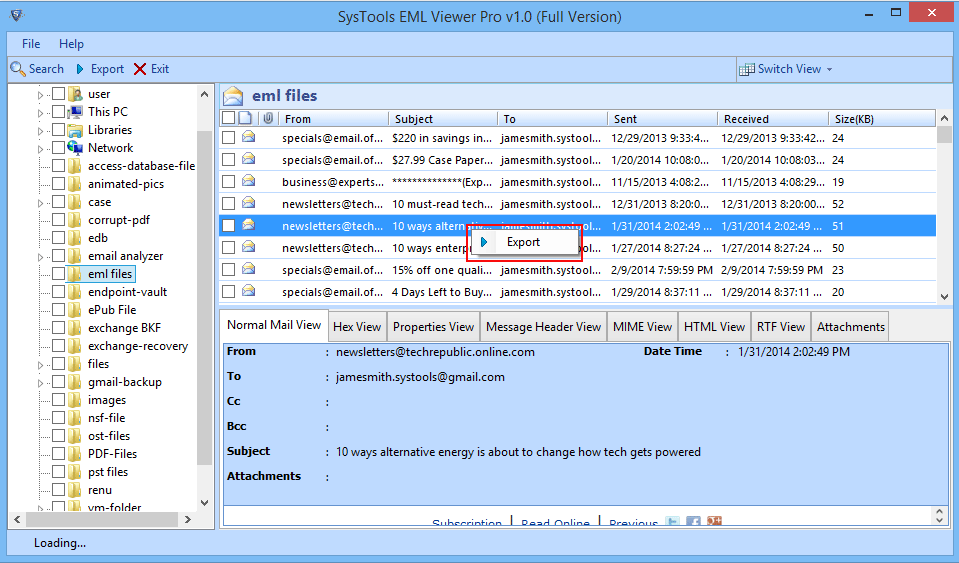
Task: Click the email list scroll down arrow
Action: [944, 296]
